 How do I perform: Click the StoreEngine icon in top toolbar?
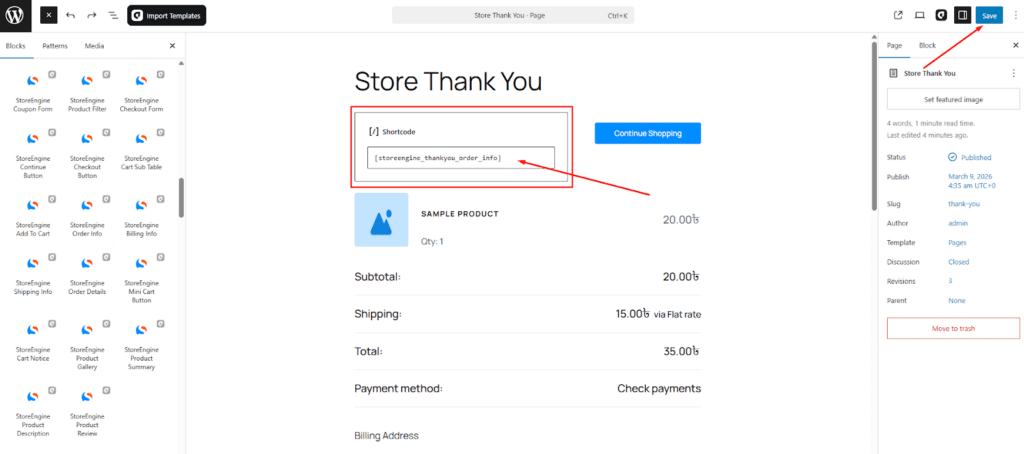(x=941, y=15)
